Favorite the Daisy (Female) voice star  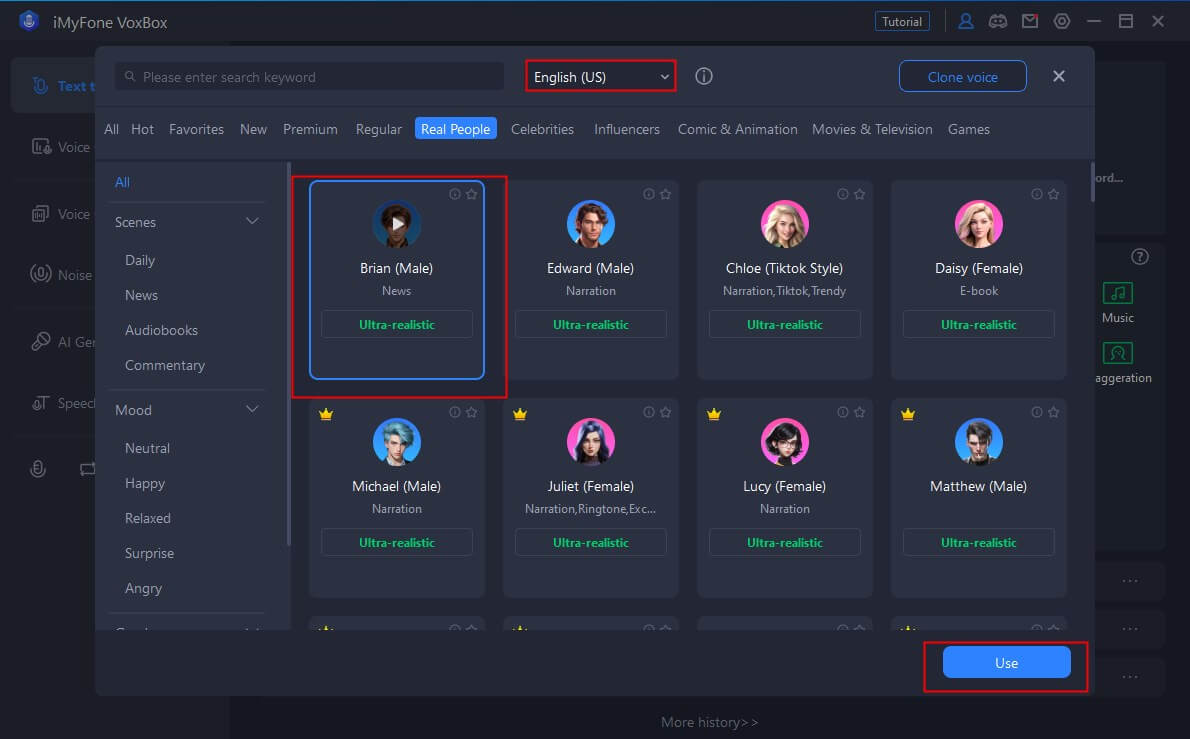tap(1053, 194)
